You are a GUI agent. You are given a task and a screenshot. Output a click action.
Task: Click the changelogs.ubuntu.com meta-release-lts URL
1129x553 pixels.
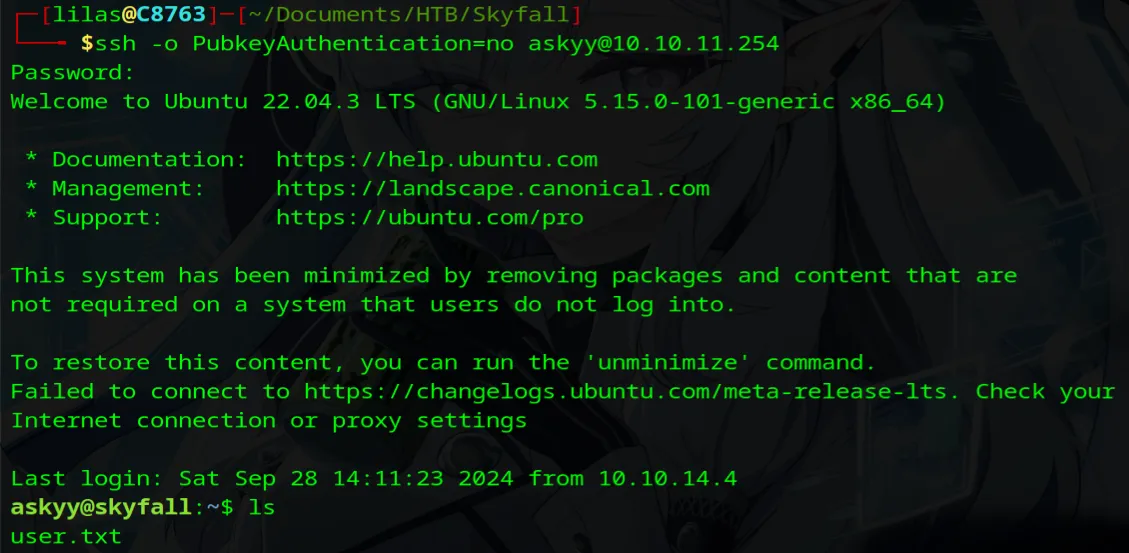(x=632, y=391)
